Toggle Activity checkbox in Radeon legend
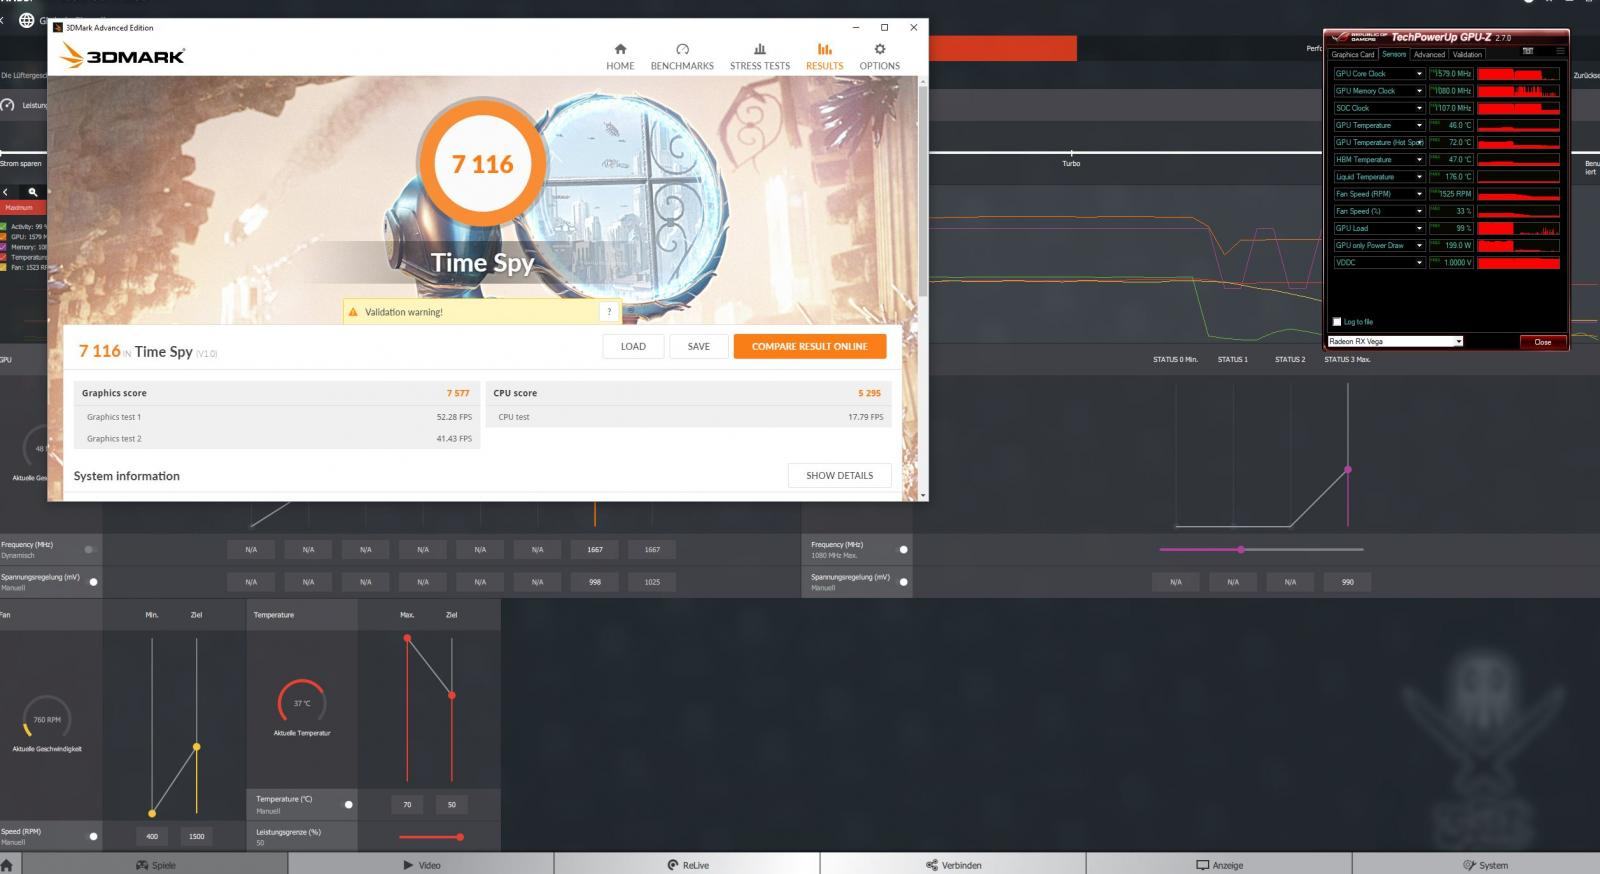This screenshot has height=874, width=1600. coord(4,226)
